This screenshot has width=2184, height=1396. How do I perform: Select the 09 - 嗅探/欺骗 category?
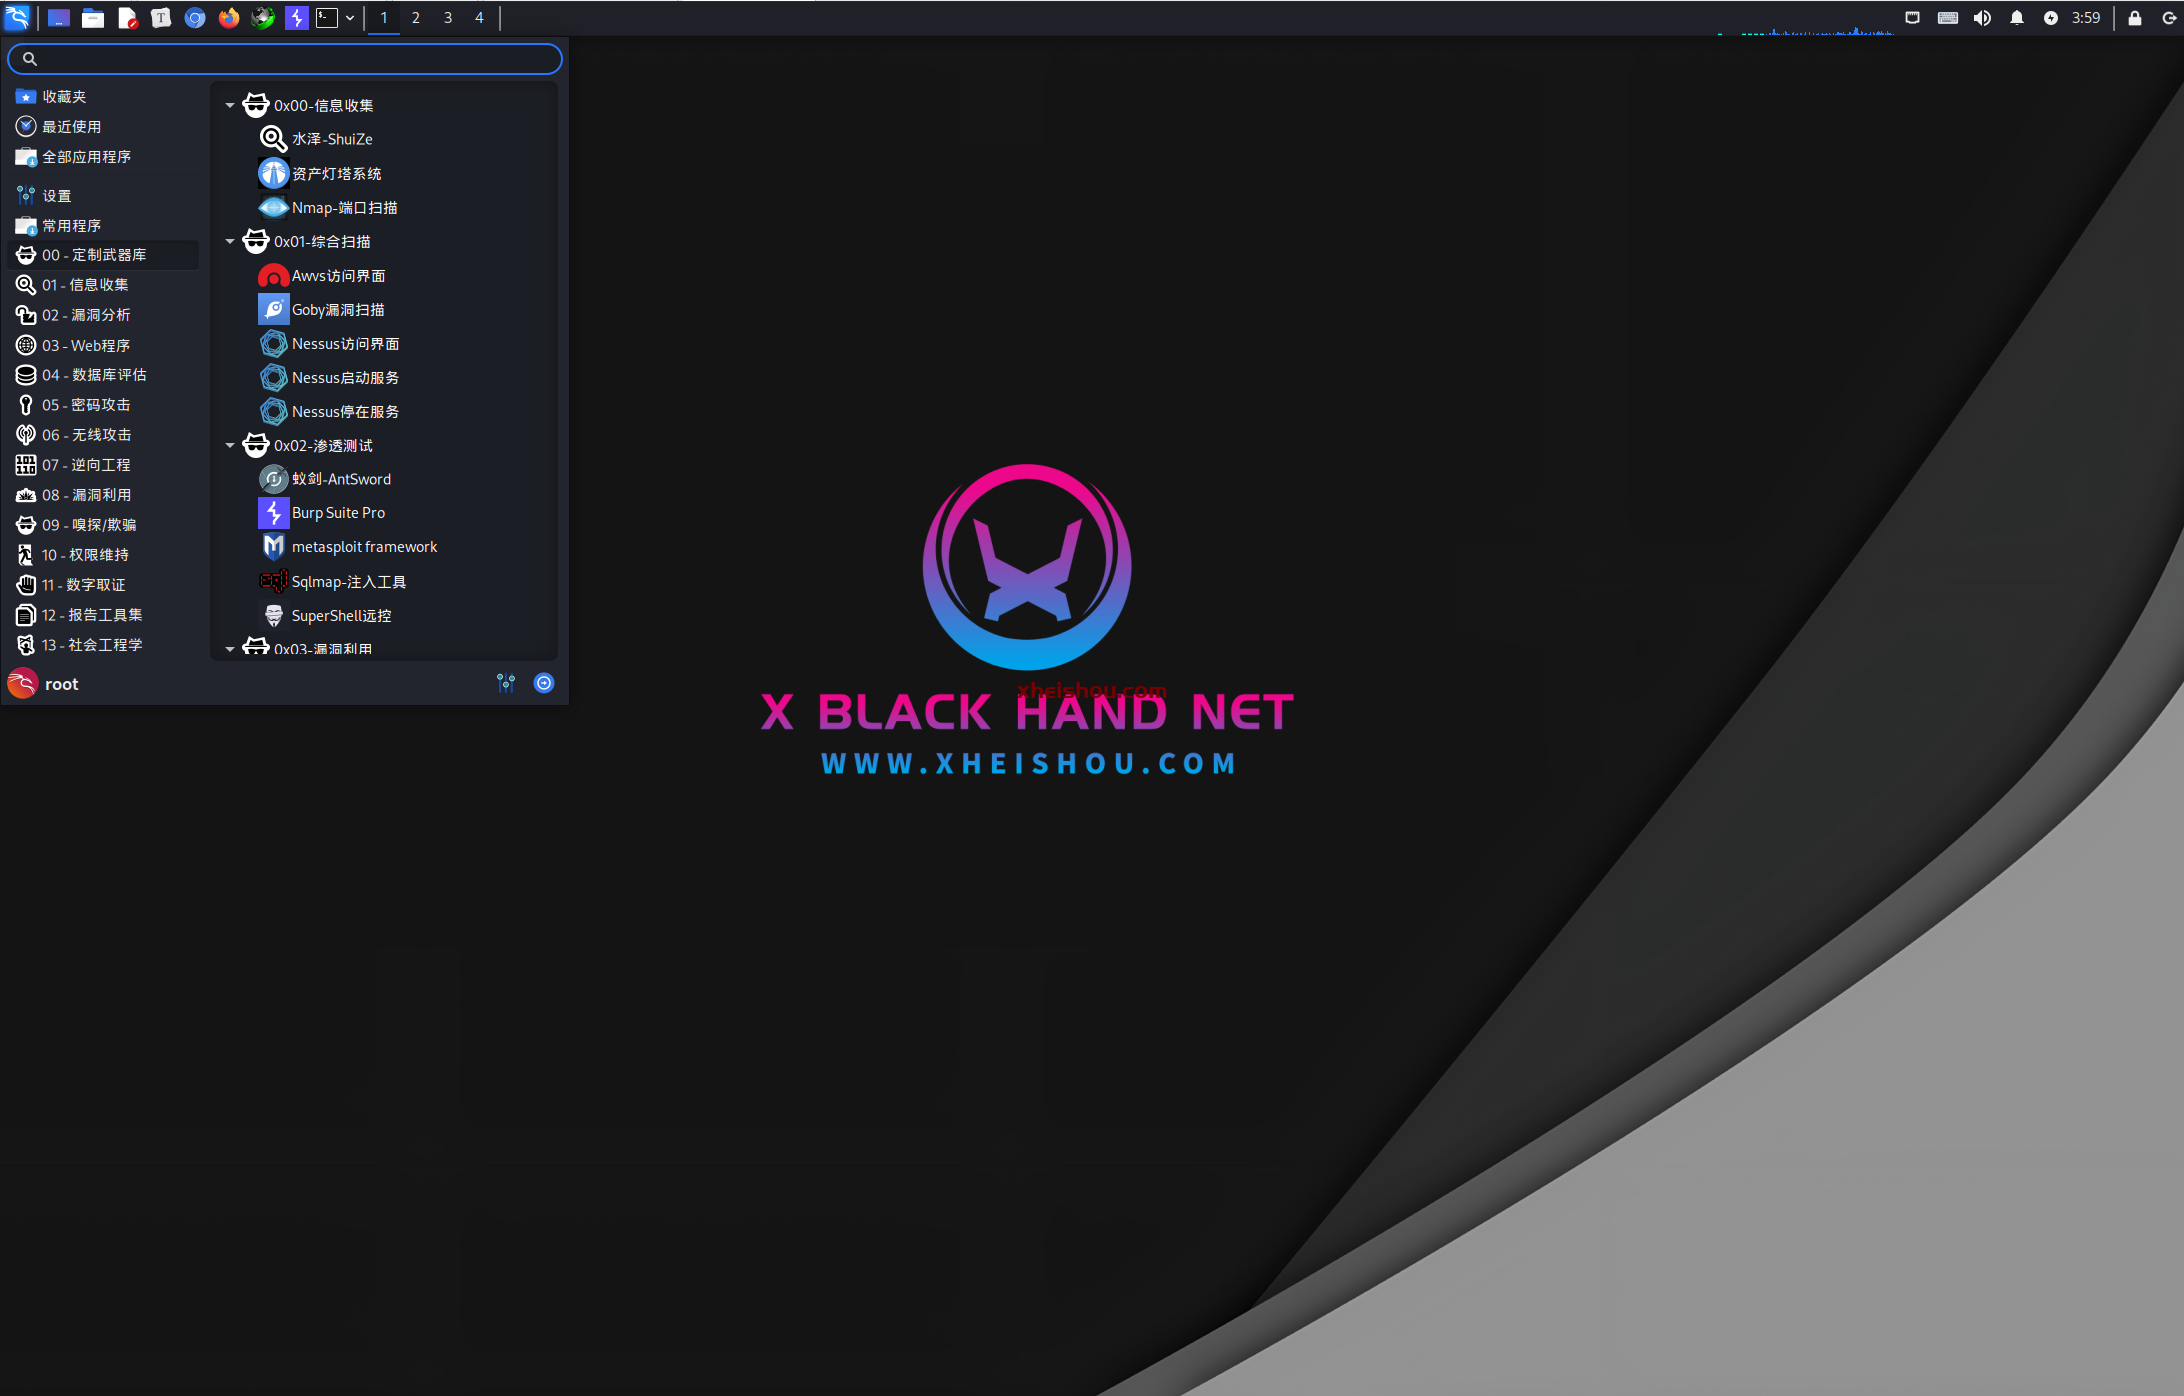pyautogui.click(x=104, y=525)
